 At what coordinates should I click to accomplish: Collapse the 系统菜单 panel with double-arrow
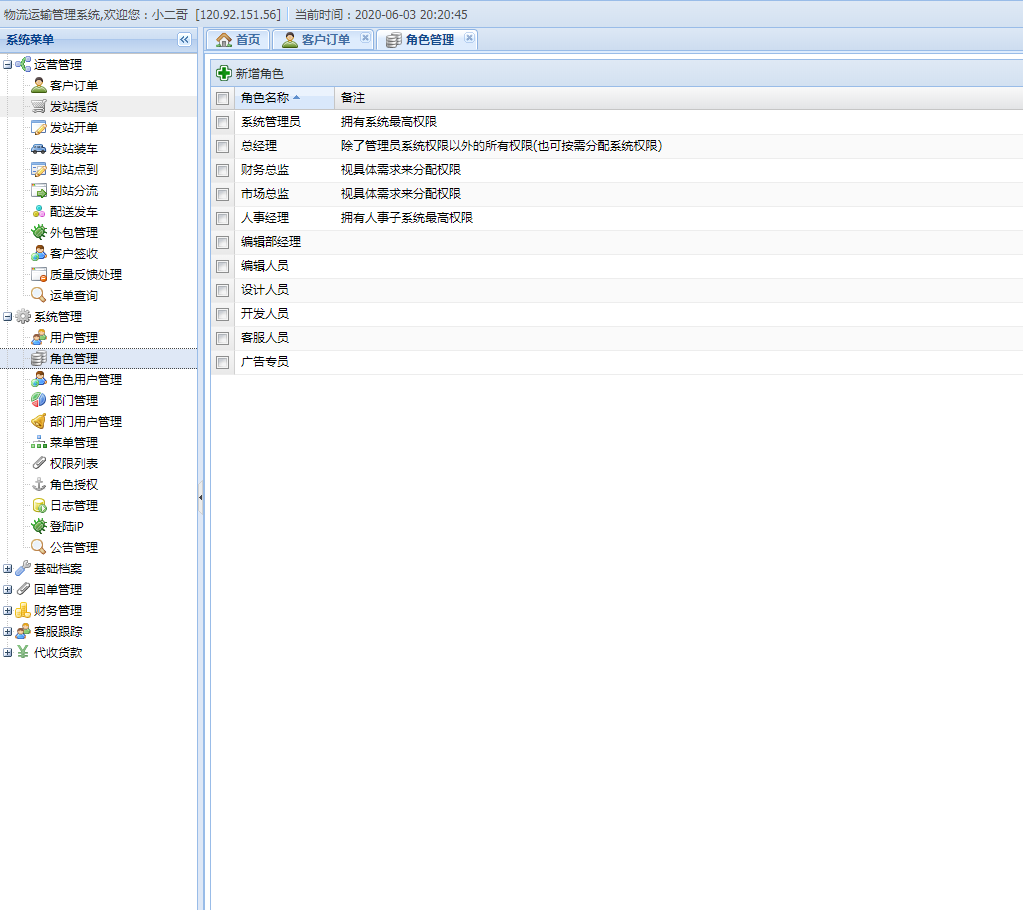[x=185, y=40]
